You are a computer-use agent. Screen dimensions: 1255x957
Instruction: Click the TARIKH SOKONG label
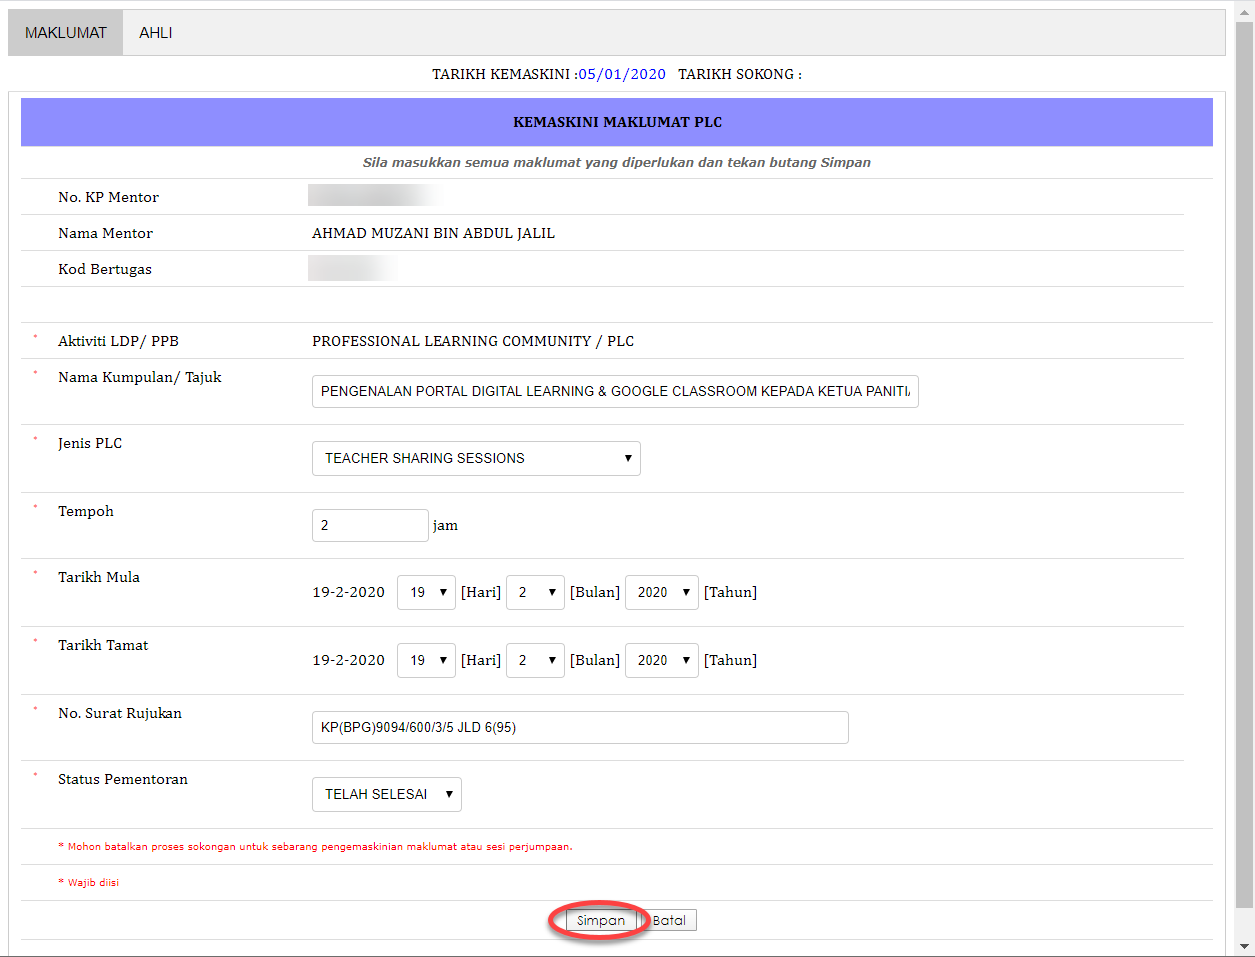740,74
